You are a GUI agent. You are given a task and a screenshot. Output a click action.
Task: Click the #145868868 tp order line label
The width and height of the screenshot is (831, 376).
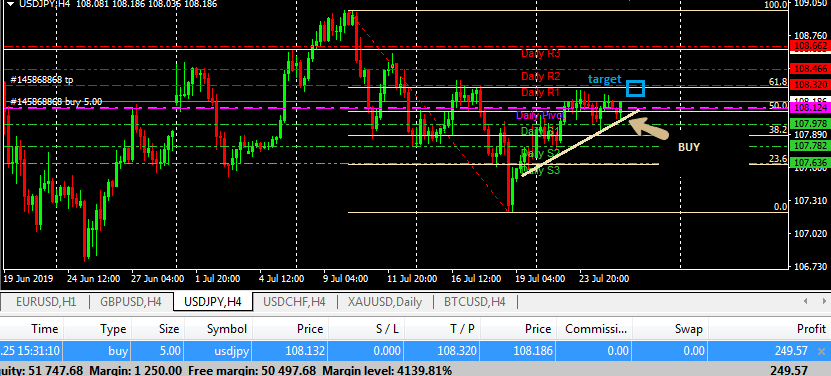pos(42,80)
